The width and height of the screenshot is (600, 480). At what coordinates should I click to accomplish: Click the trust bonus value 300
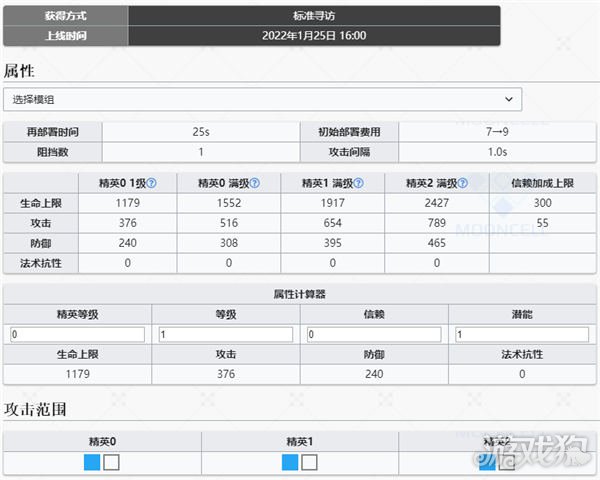point(543,203)
